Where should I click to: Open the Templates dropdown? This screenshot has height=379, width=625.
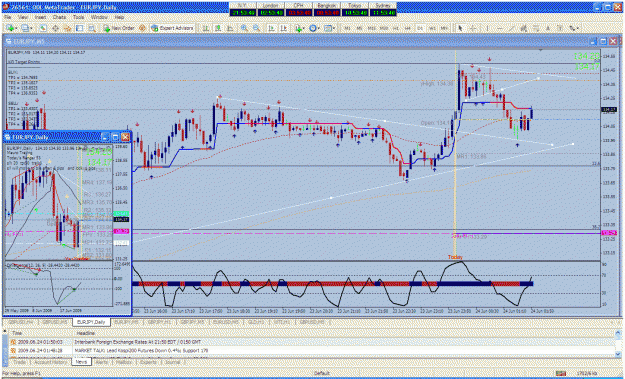click(329, 28)
